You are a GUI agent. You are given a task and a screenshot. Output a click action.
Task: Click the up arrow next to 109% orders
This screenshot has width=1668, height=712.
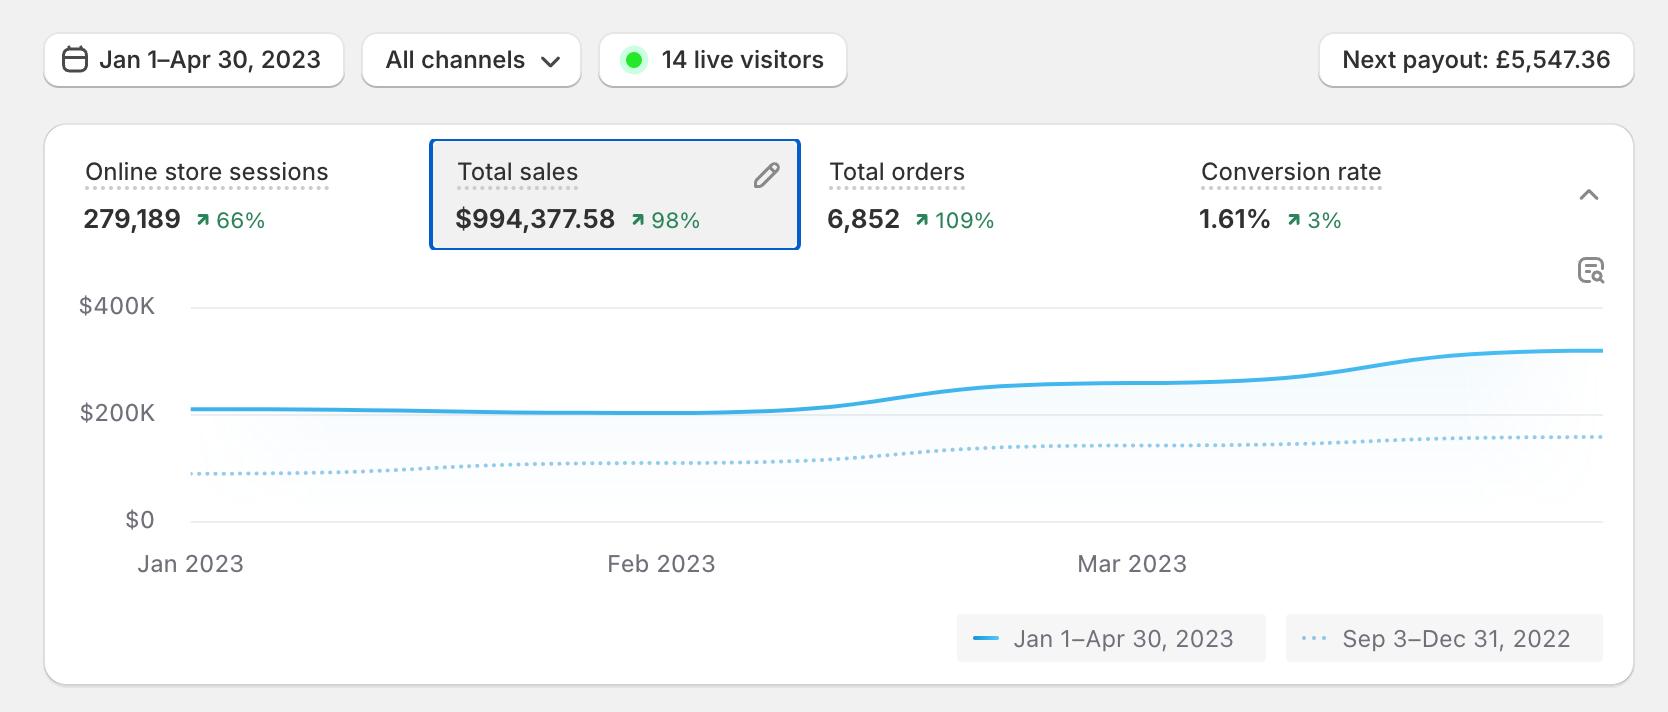pos(921,220)
